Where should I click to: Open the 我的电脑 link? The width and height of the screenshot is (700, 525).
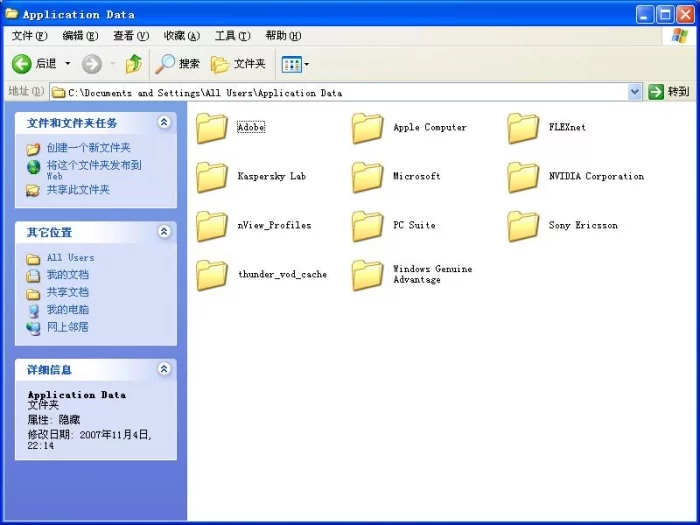point(68,310)
